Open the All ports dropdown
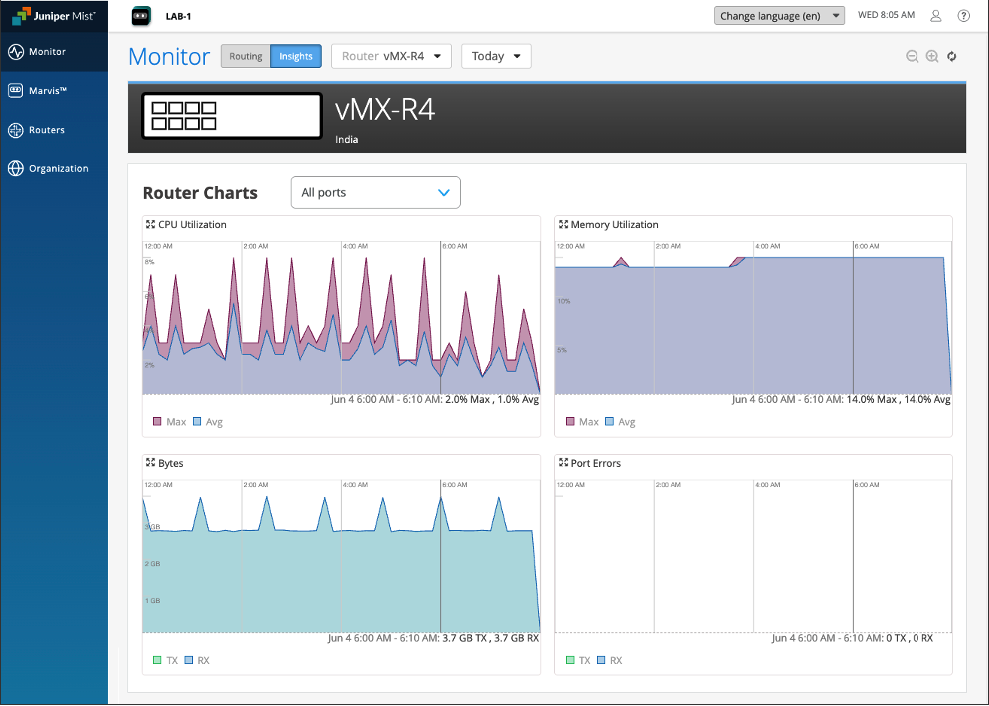Viewport: 989px width, 706px height. [x=375, y=193]
